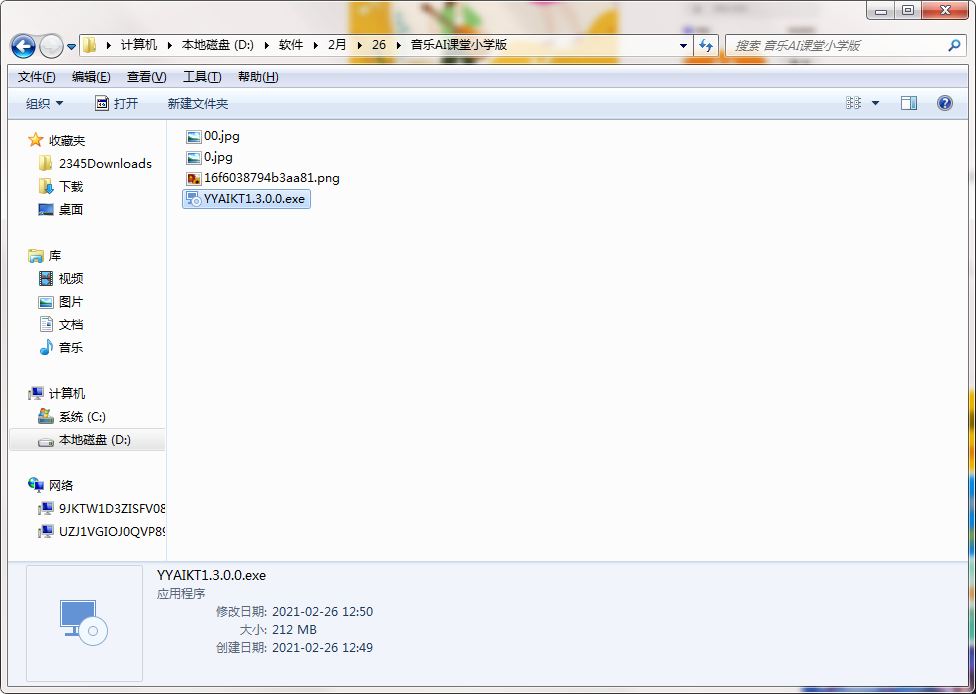The height and width of the screenshot is (694, 976).
Task: Open the 编辑(E) menu
Action: (x=91, y=77)
